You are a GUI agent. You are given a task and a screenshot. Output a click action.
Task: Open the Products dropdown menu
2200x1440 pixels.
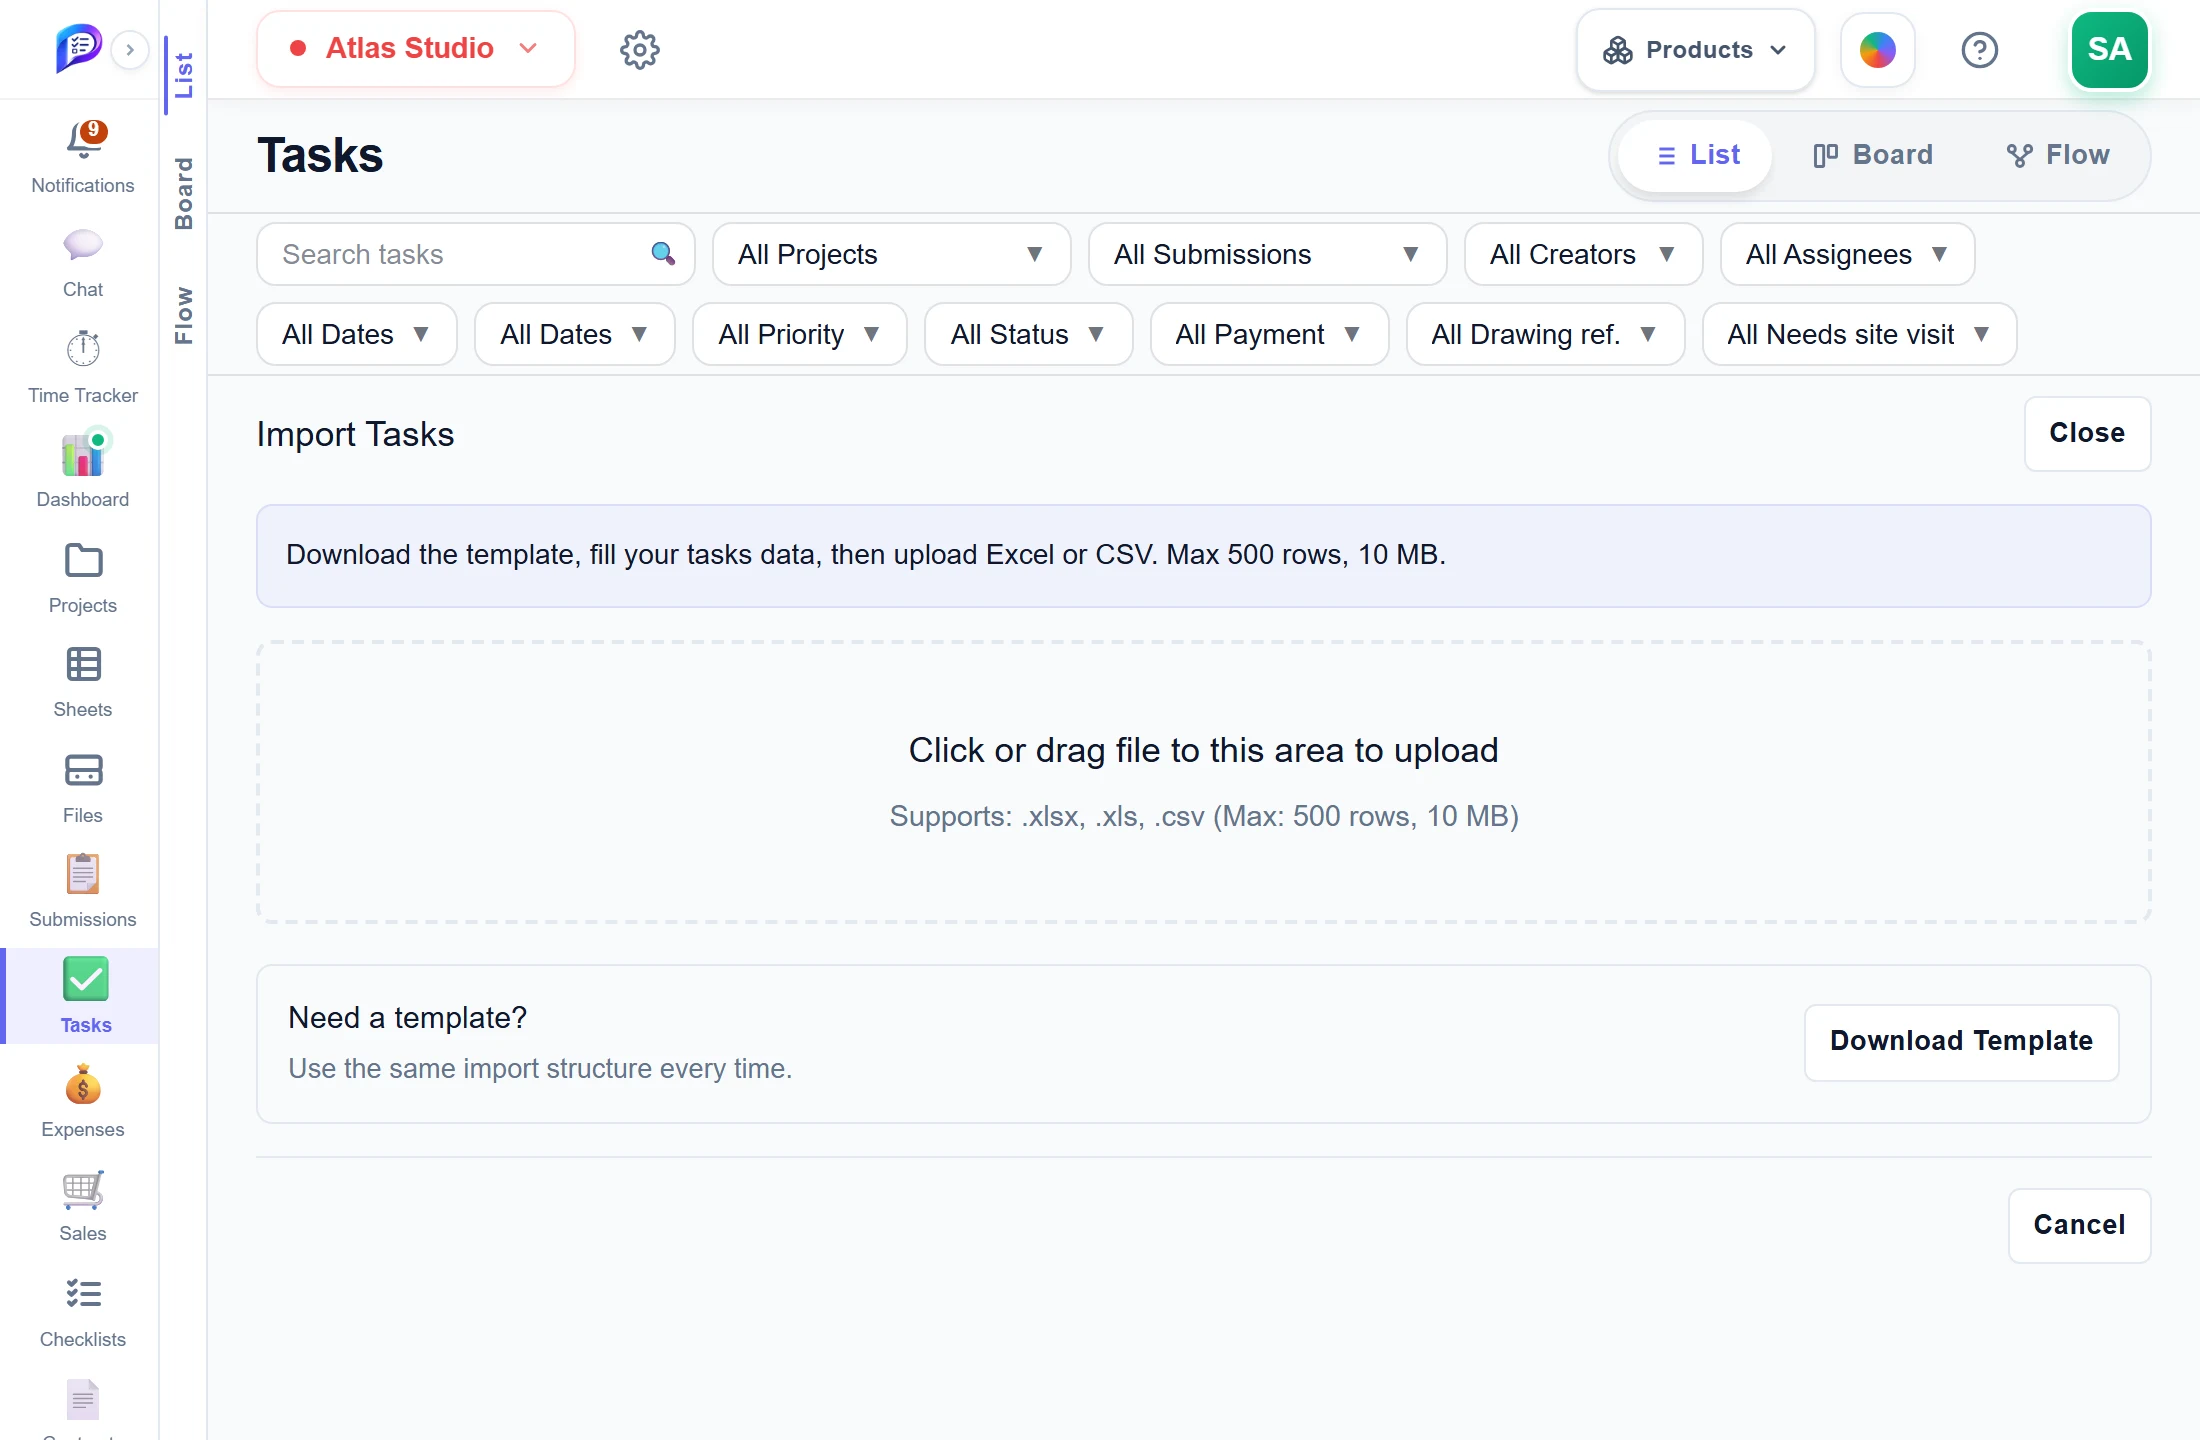[x=1696, y=50]
